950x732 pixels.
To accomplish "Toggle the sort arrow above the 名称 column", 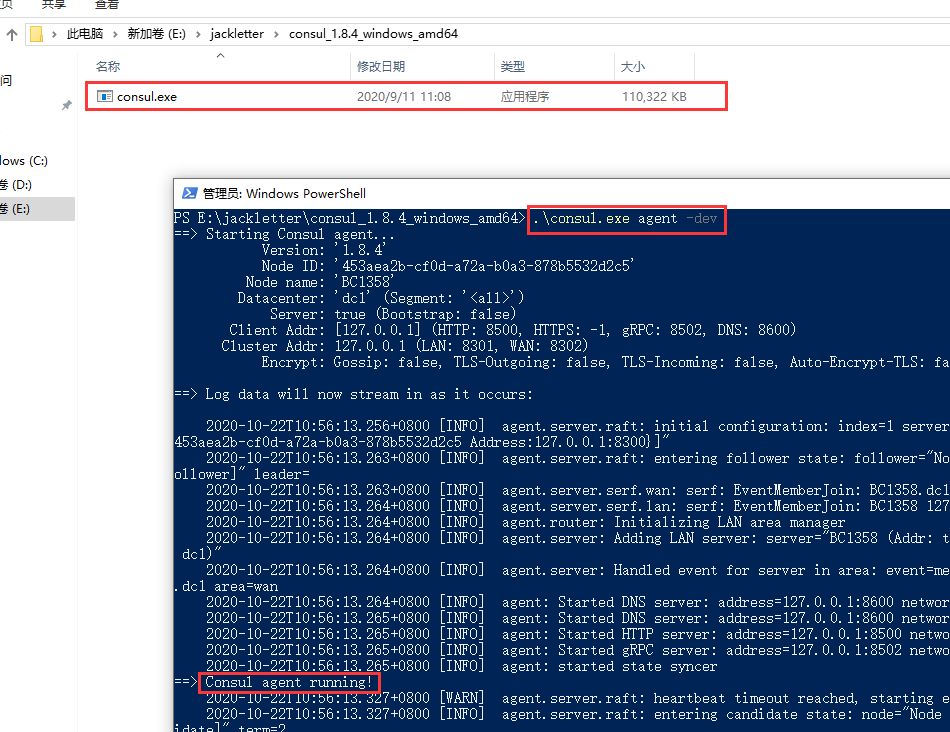I will [x=221, y=56].
